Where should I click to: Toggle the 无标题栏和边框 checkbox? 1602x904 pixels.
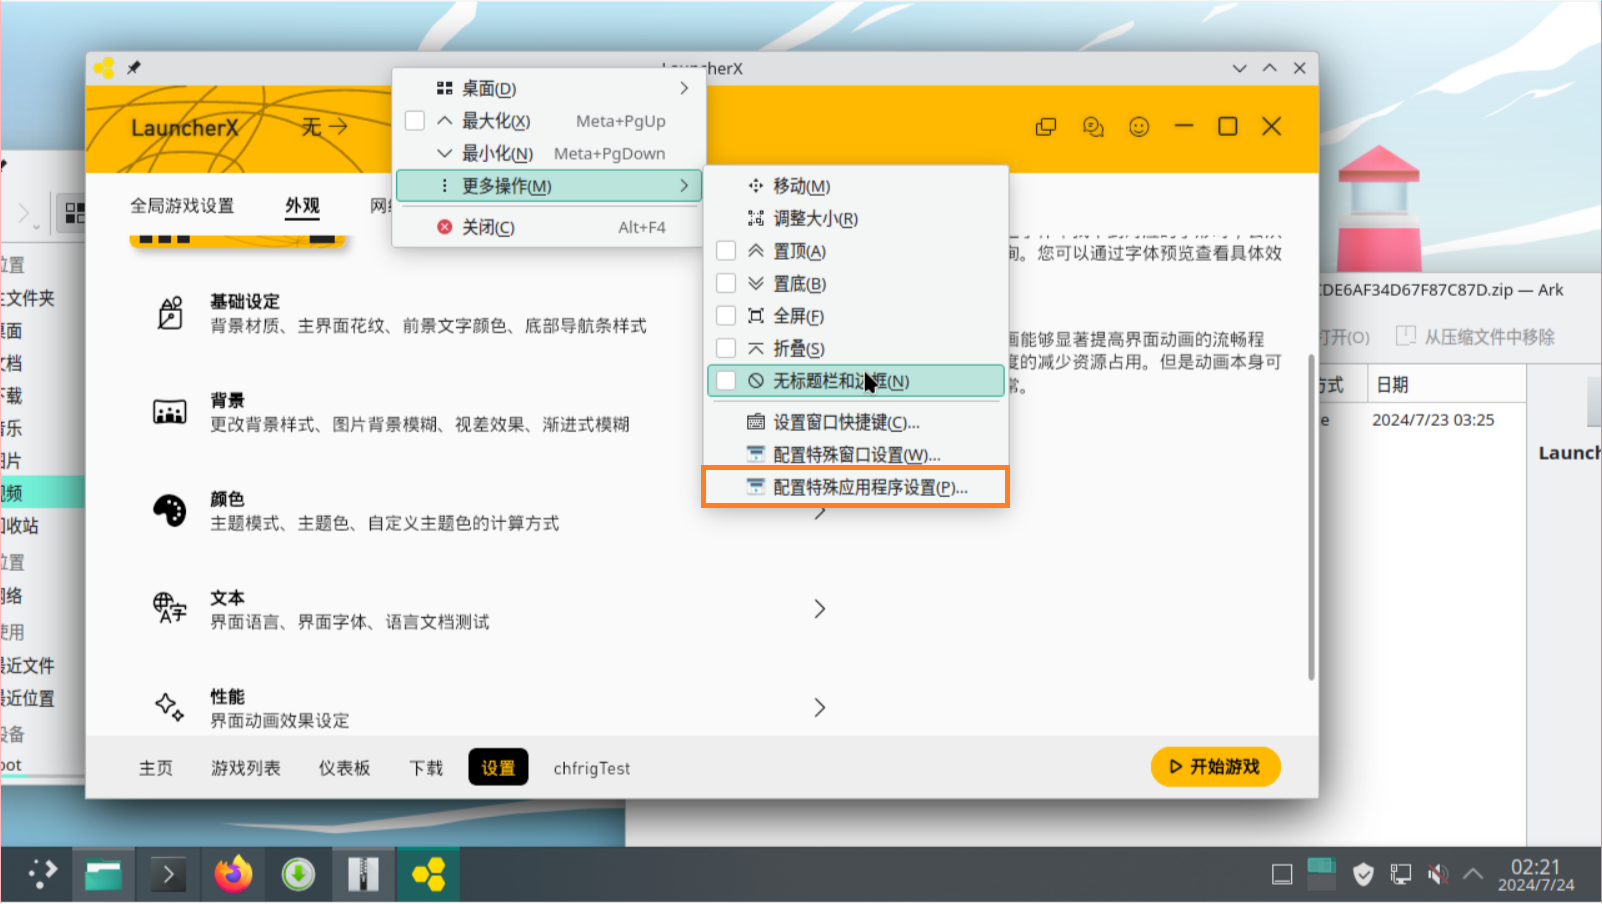tap(727, 381)
